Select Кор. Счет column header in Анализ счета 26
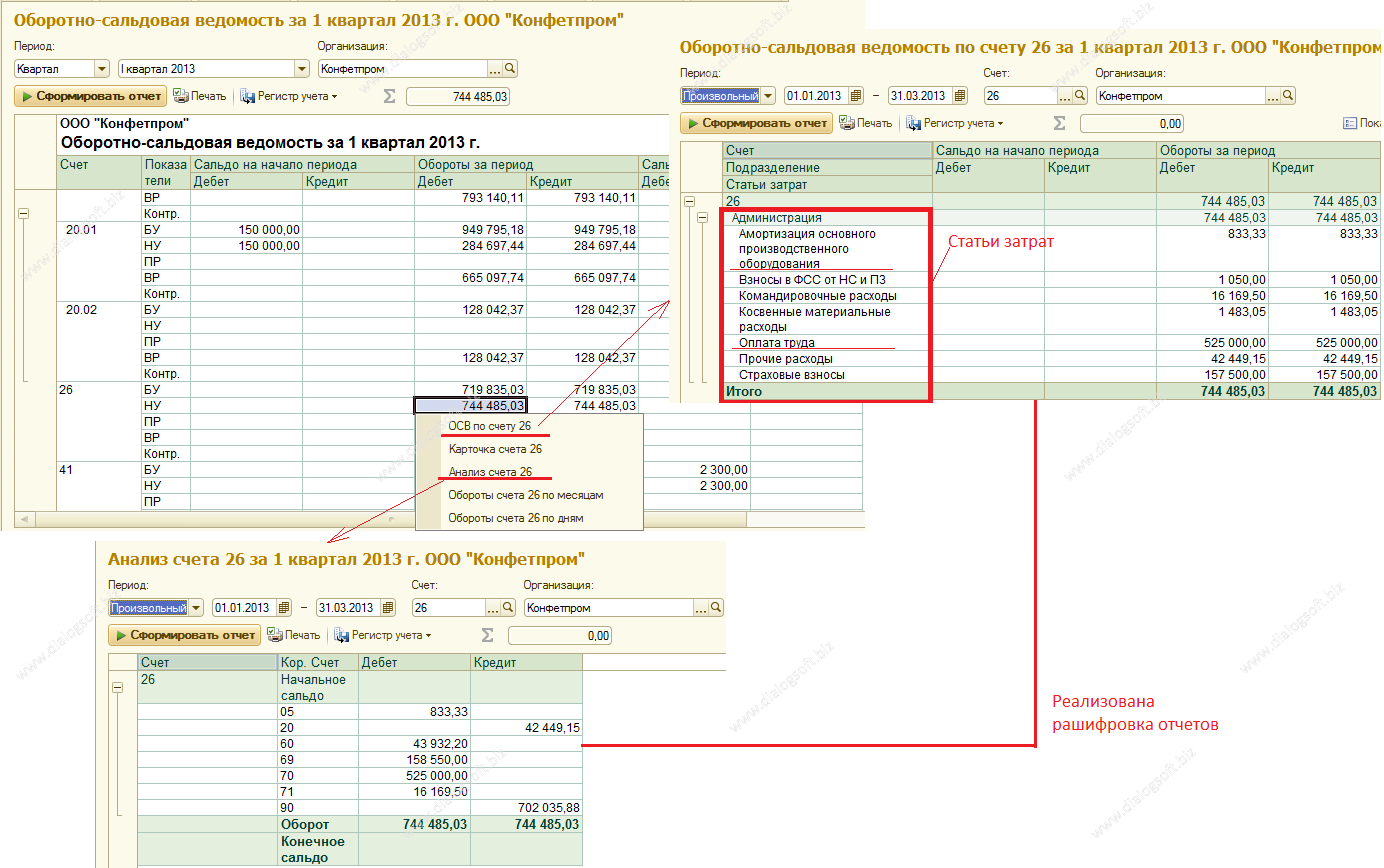The image size is (1384, 868). 318,662
